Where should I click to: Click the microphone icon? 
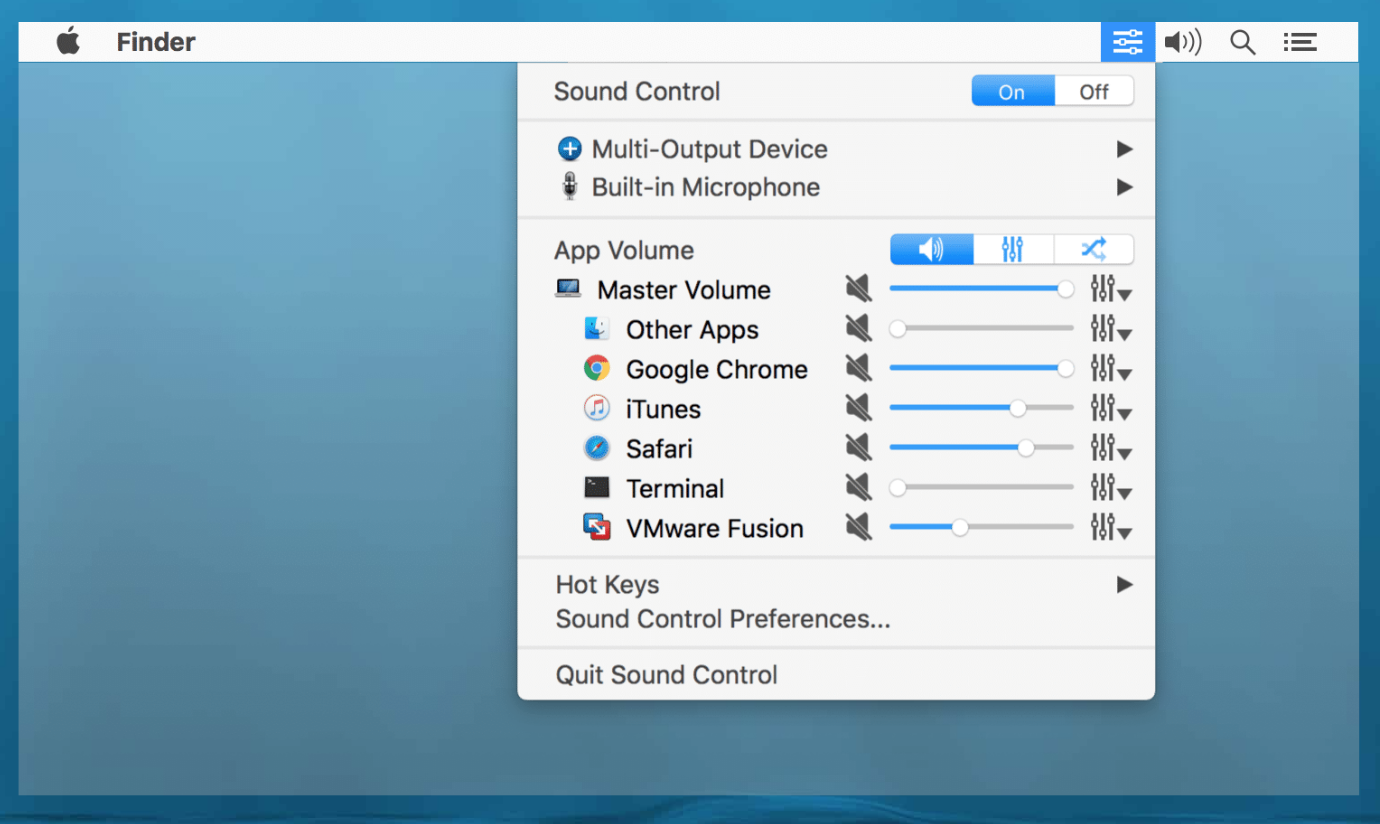[x=569, y=187]
